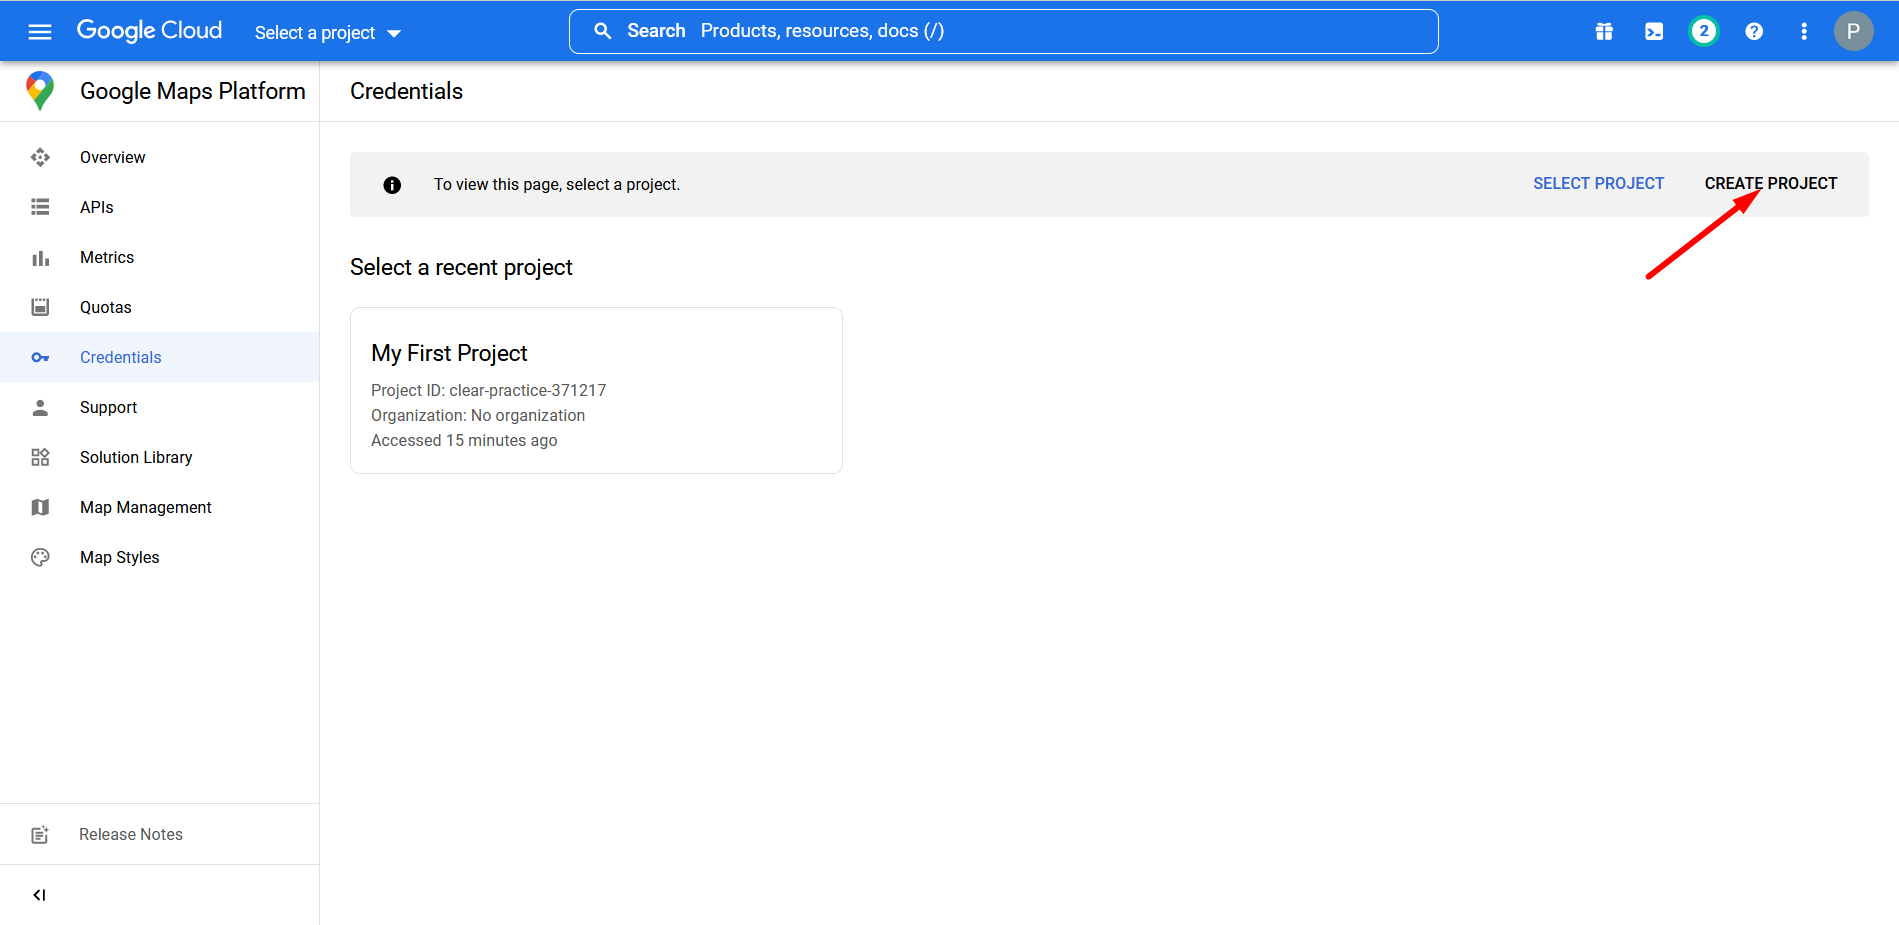The width and height of the screenshot is (1899, 925).
Task: Go to the Quotas page
Action: (x=160, y=307)
